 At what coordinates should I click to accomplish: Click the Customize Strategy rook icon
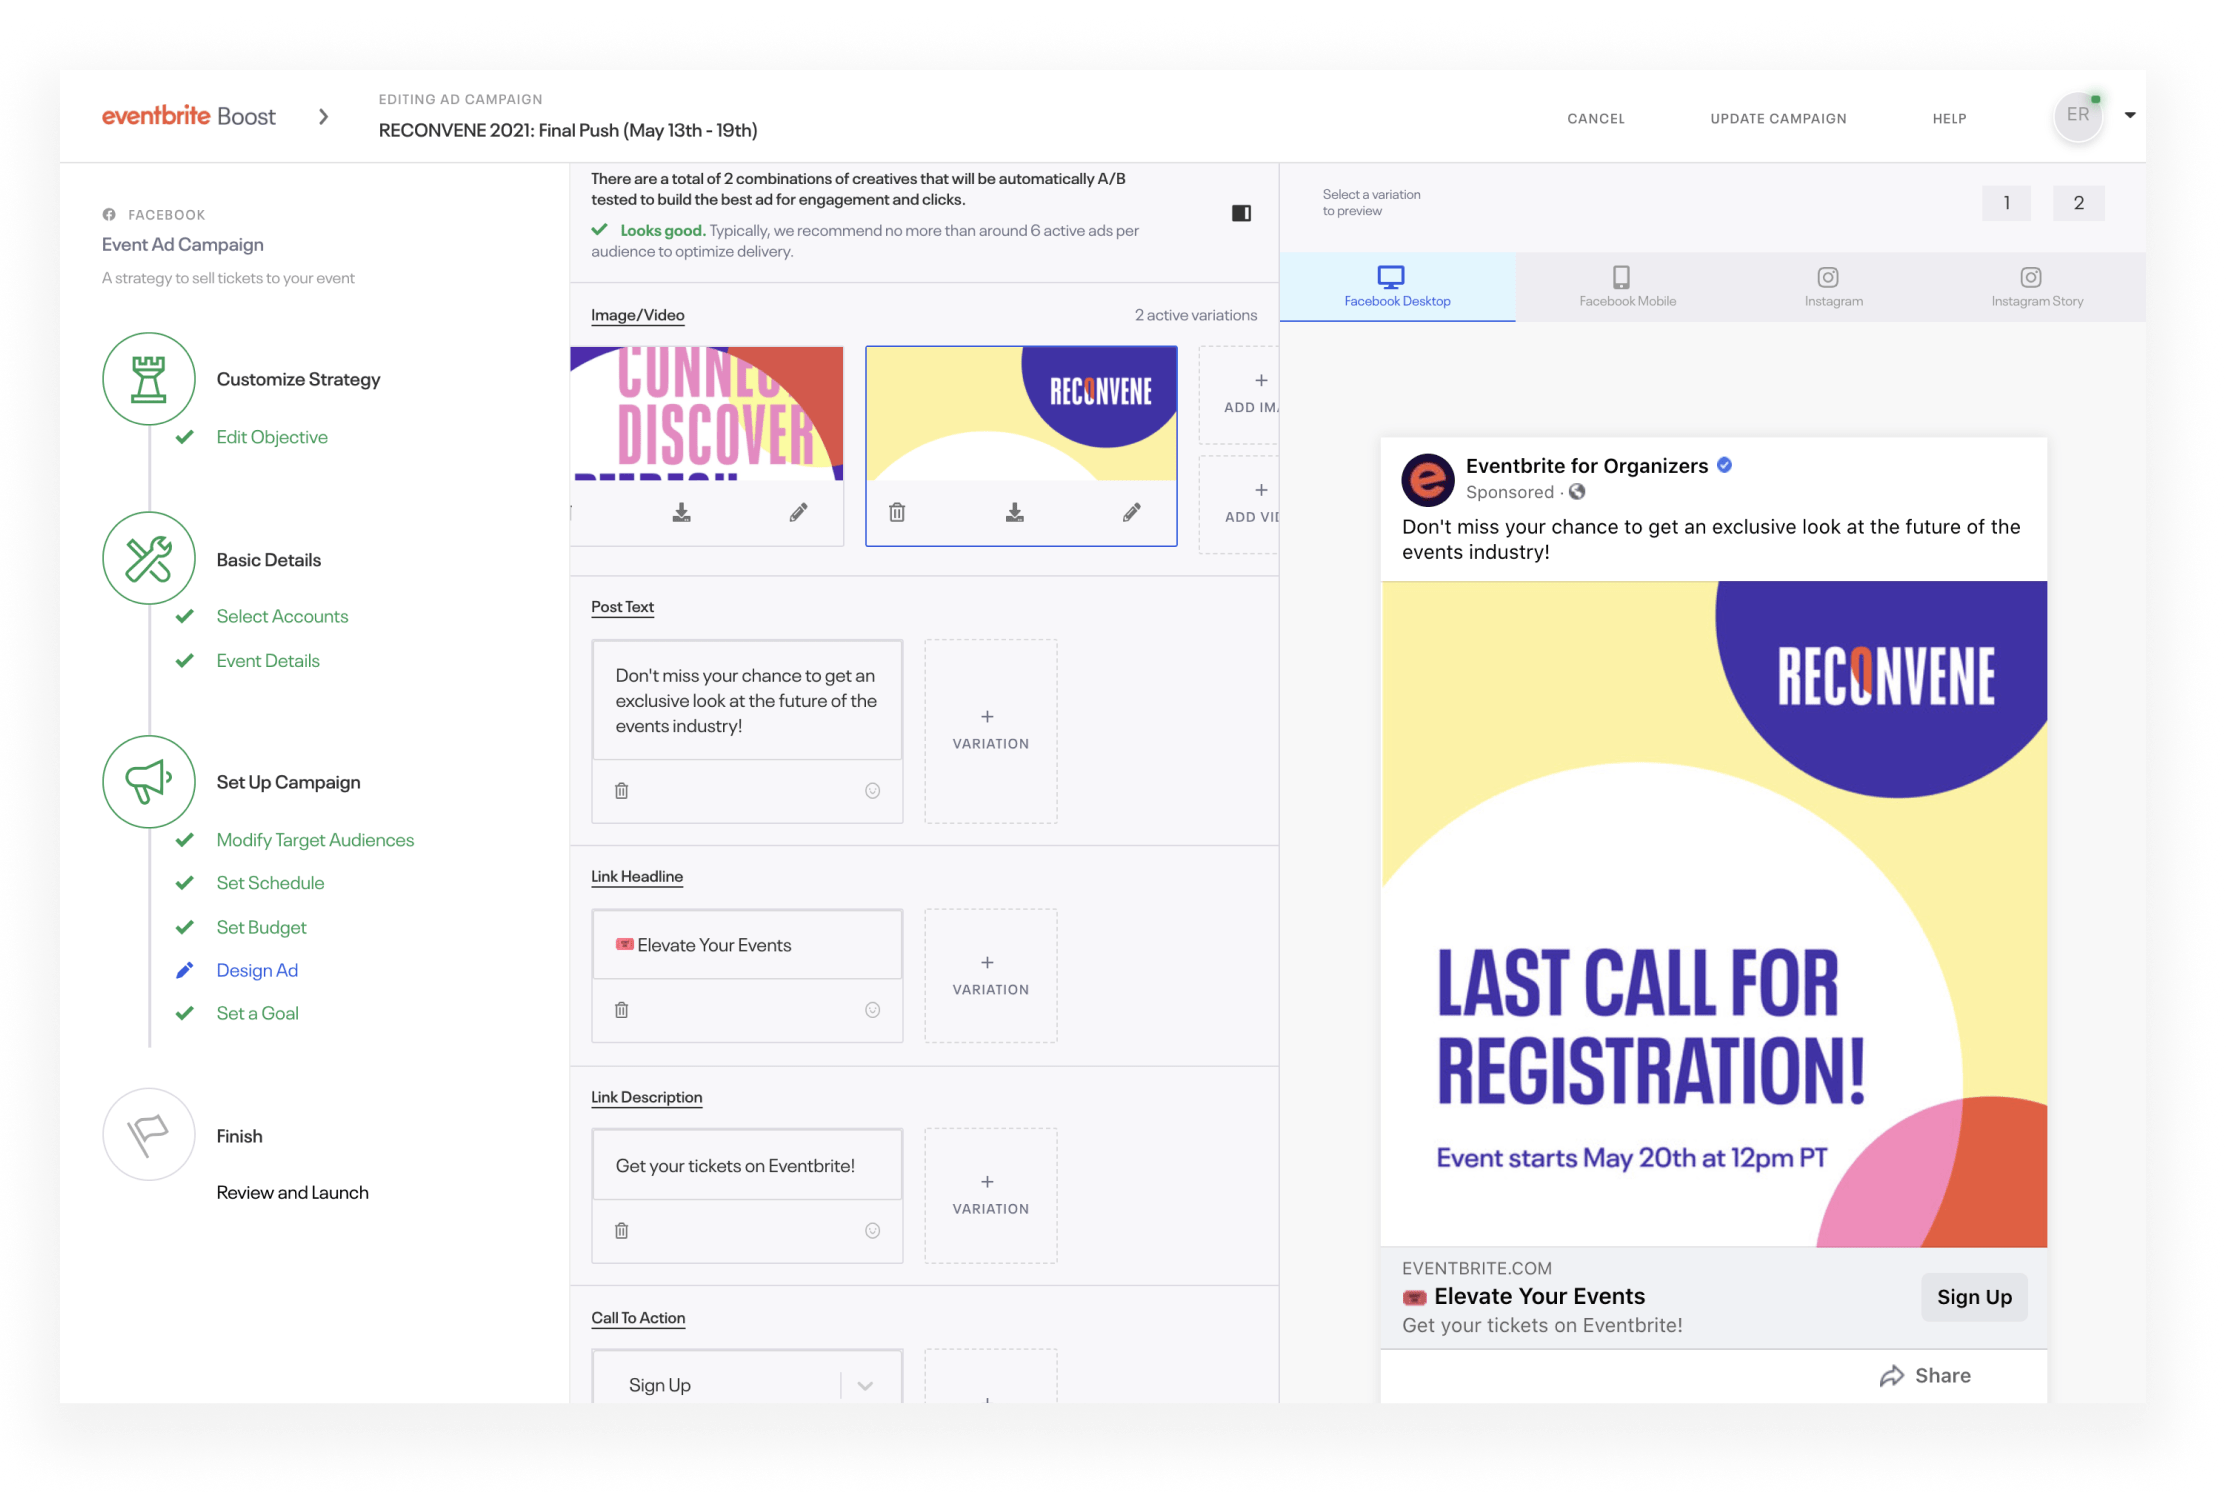(x=149, y=380)
